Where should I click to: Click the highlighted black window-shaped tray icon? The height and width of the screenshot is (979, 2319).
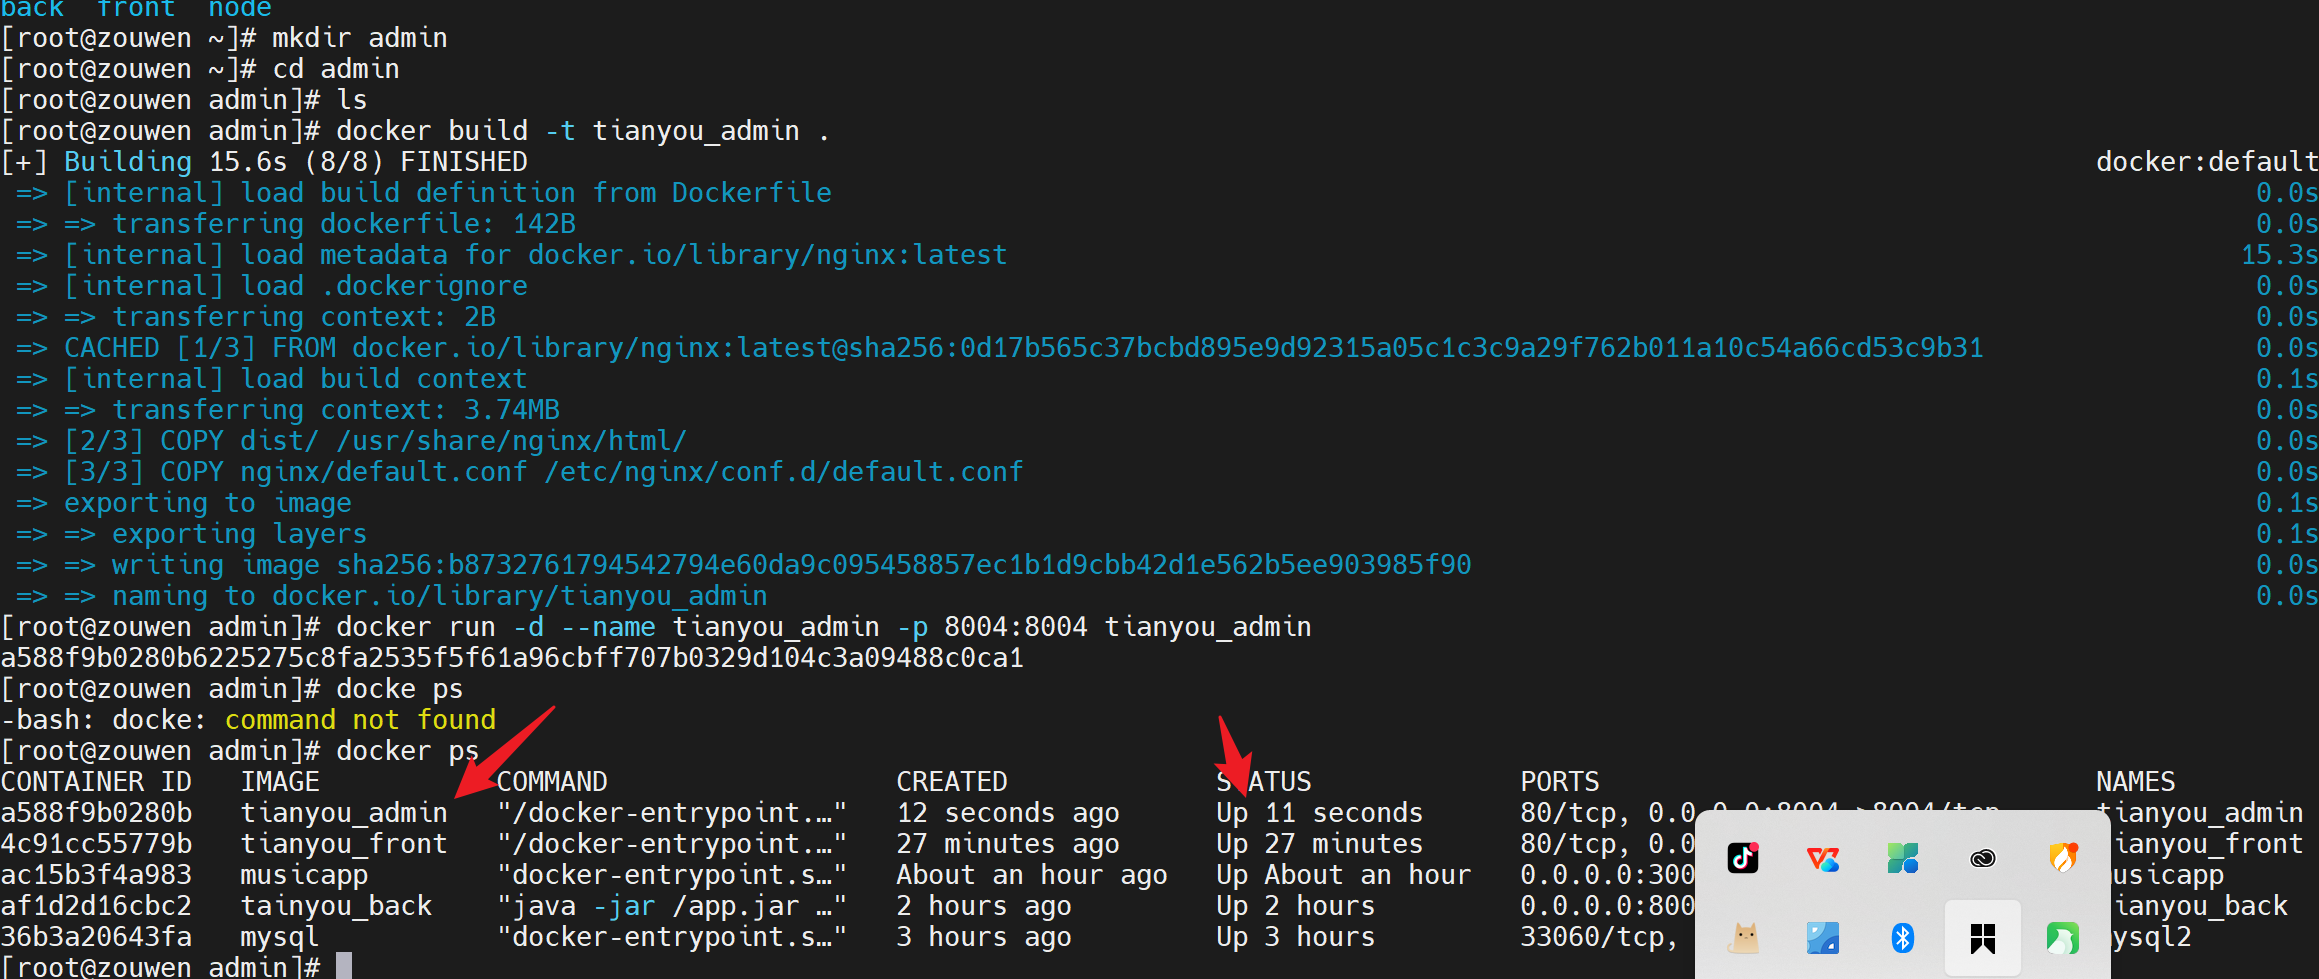point(1983,938)
